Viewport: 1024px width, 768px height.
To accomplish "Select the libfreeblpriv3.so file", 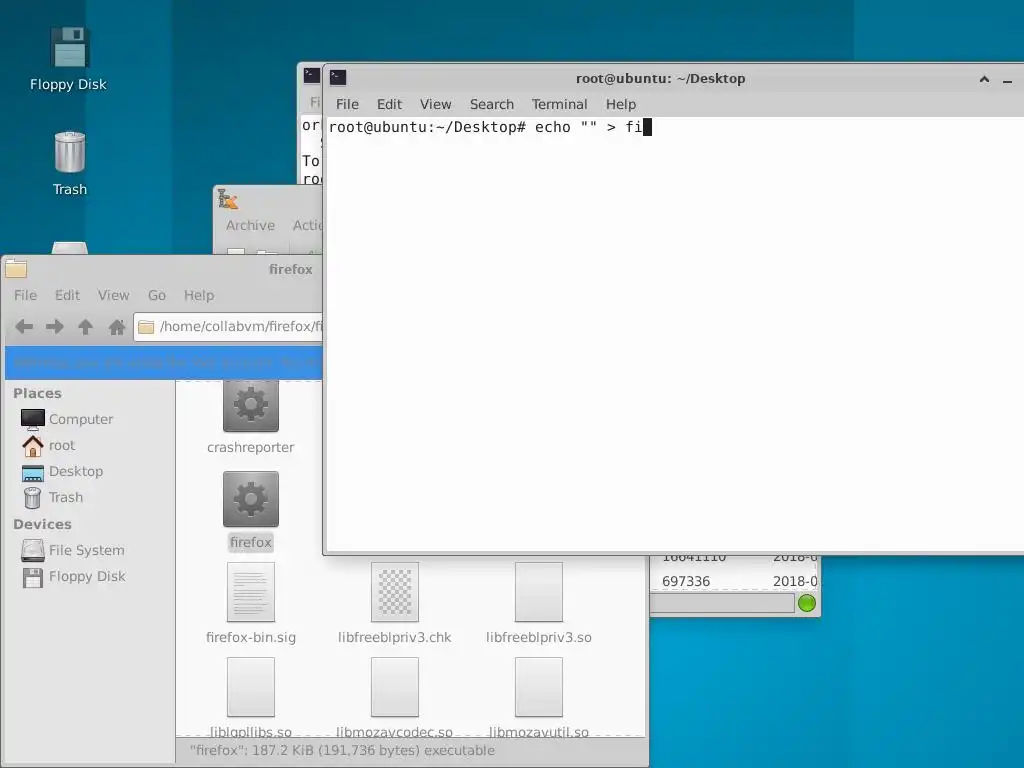I will (x=538, y=592).
